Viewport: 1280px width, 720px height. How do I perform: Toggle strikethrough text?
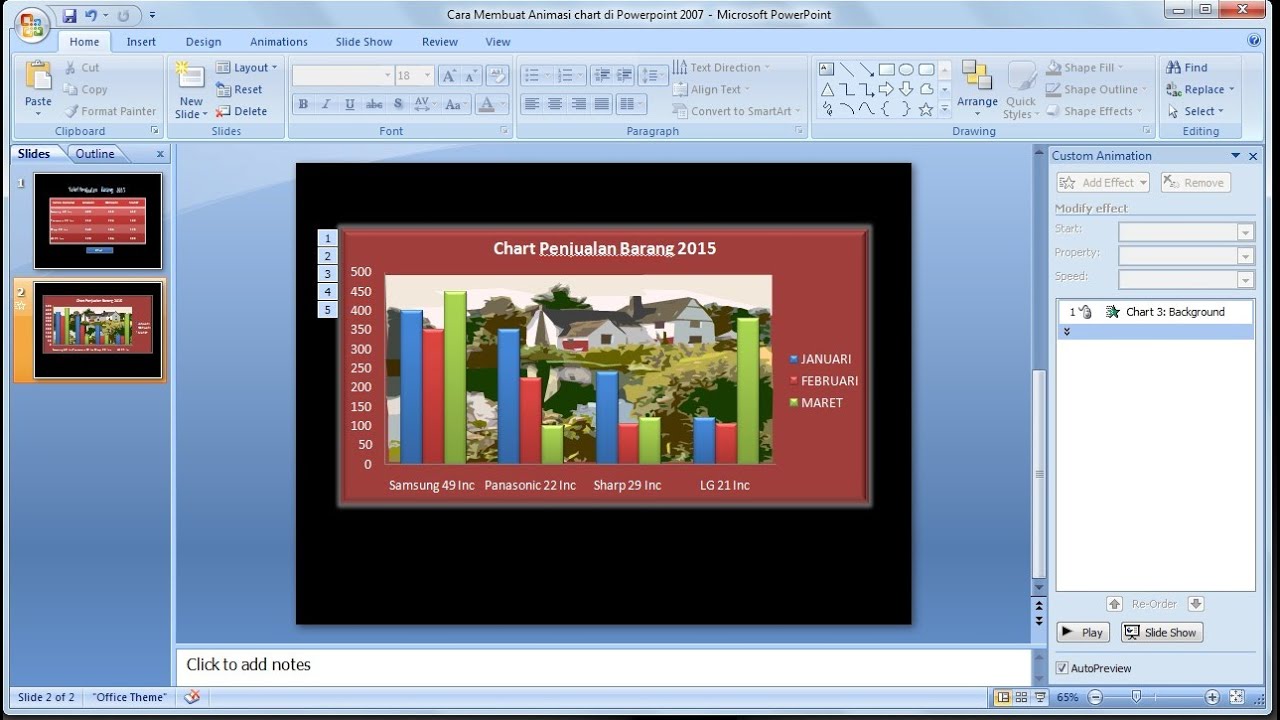tap(374, 104)
